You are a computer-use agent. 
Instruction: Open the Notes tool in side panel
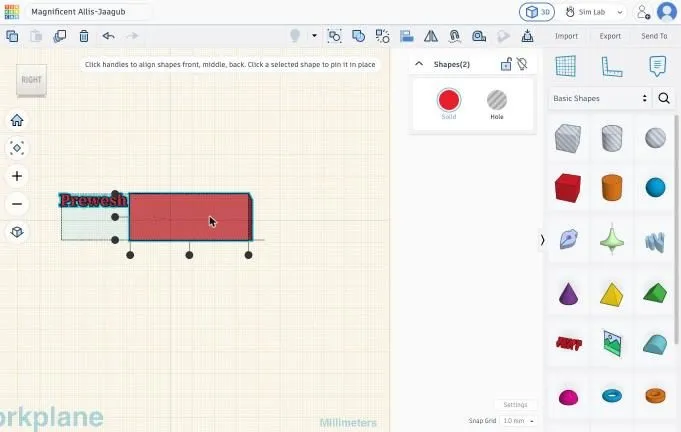658,66
